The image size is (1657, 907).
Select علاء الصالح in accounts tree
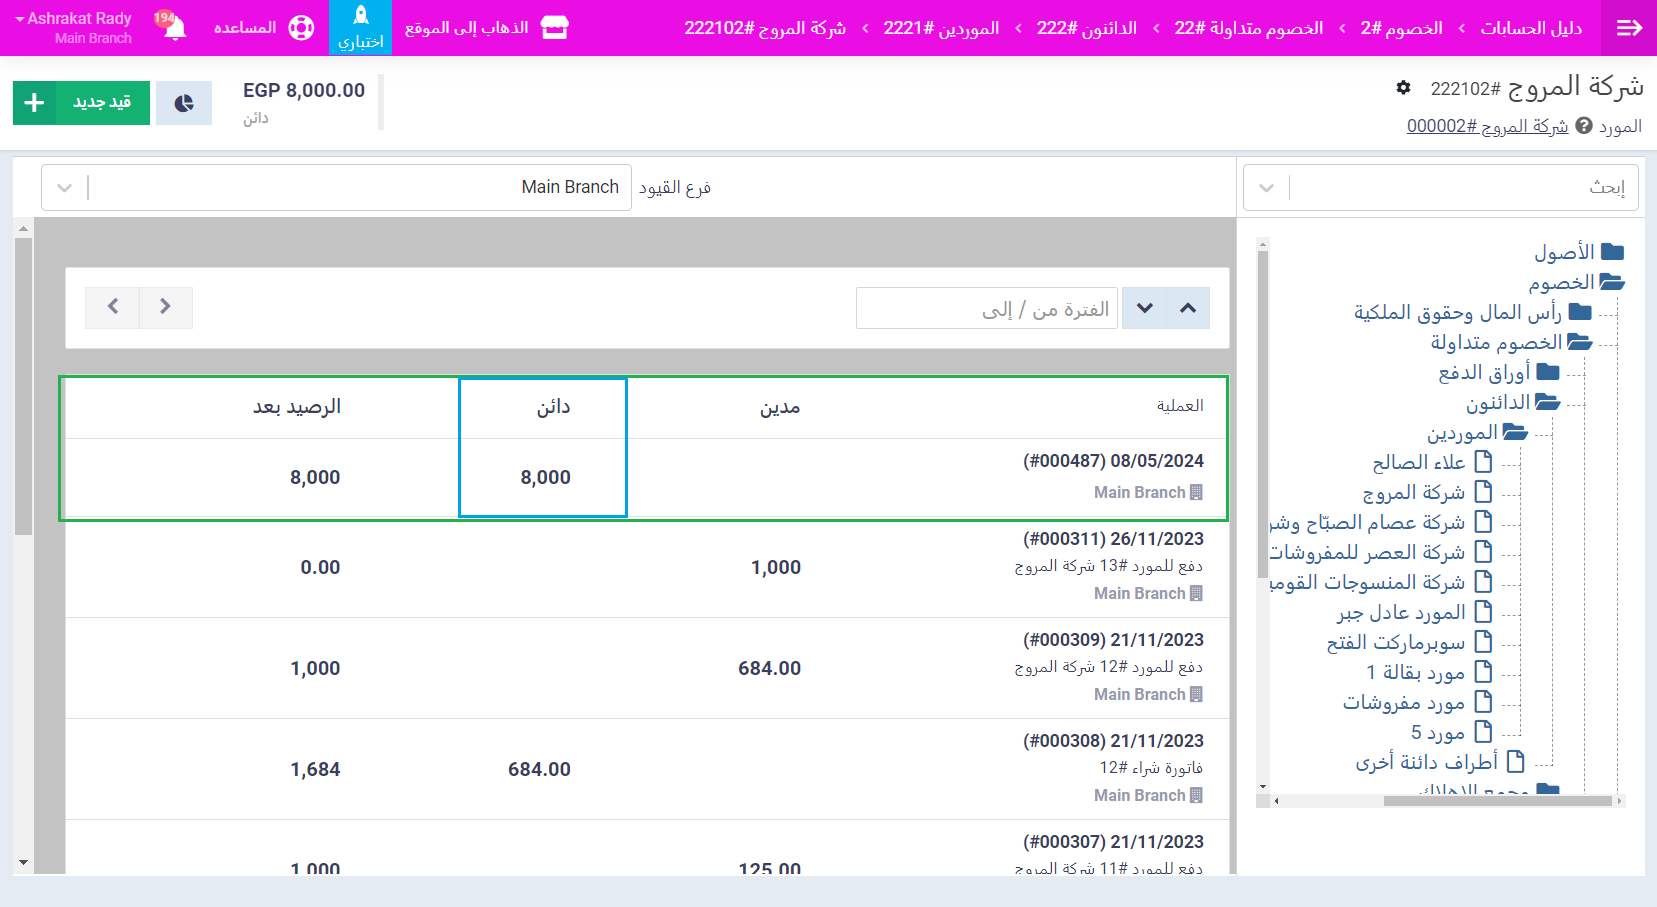point(1418,462)
